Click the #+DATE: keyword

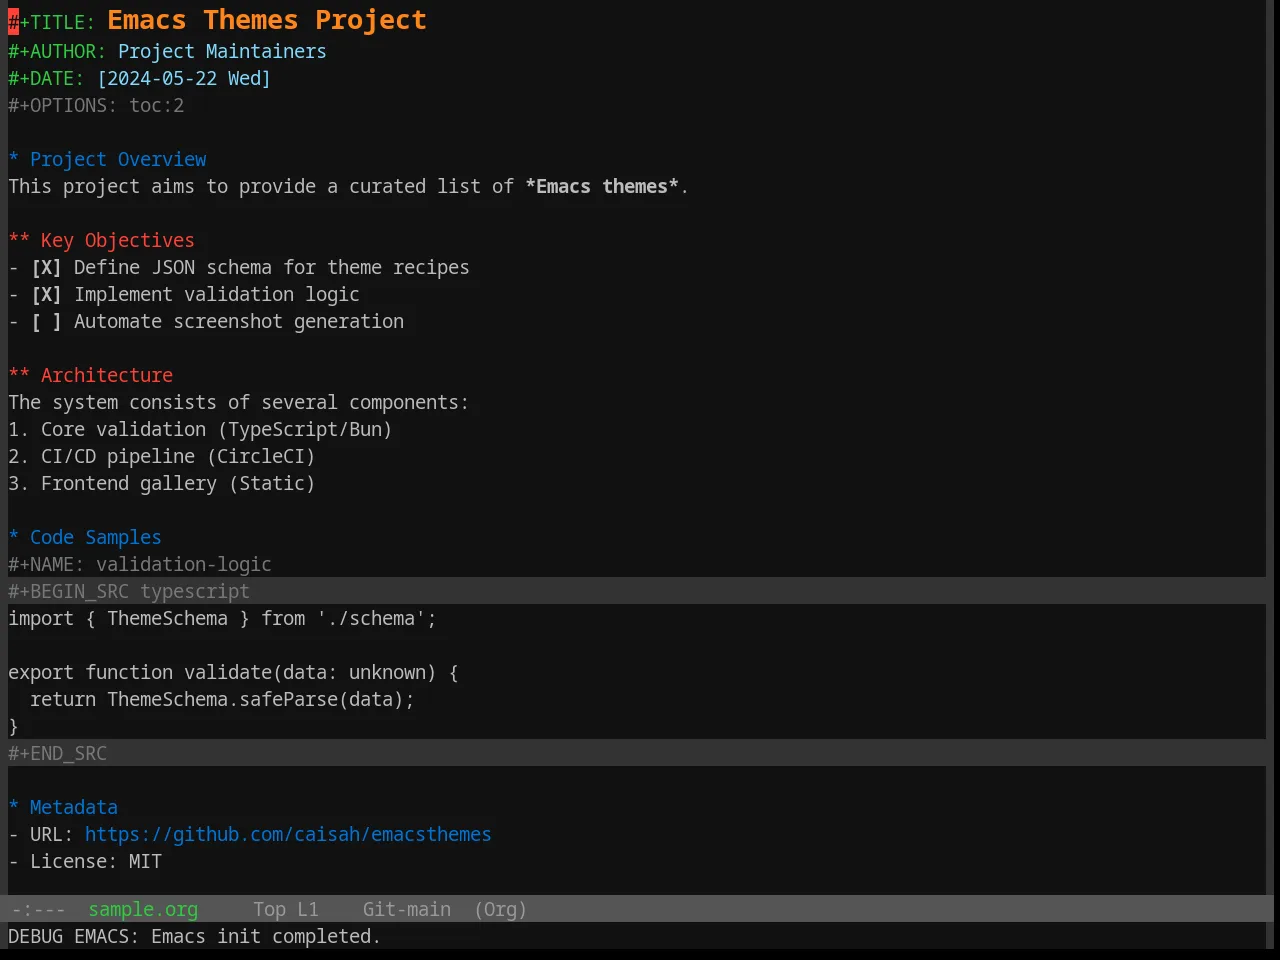(46, 79)
